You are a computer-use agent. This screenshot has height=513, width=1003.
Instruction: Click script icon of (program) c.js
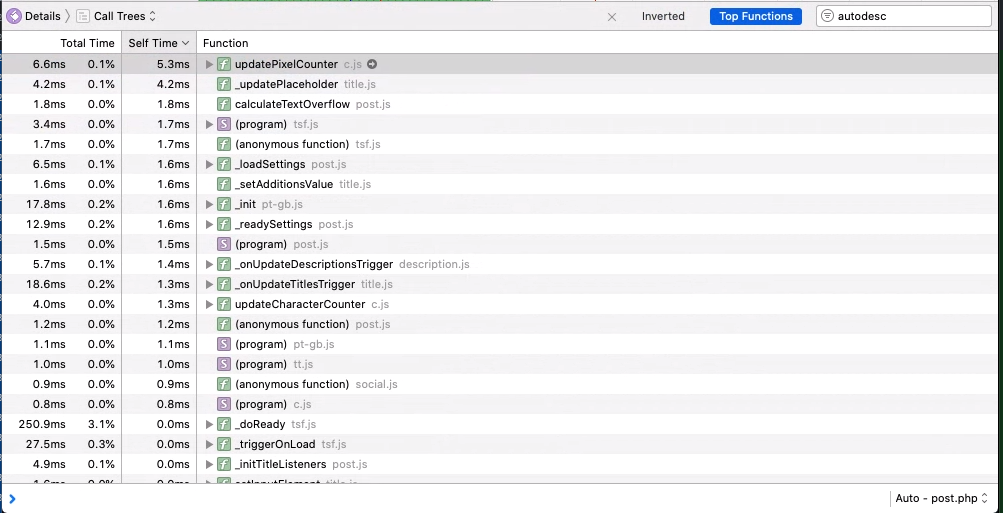coord(223,404)
